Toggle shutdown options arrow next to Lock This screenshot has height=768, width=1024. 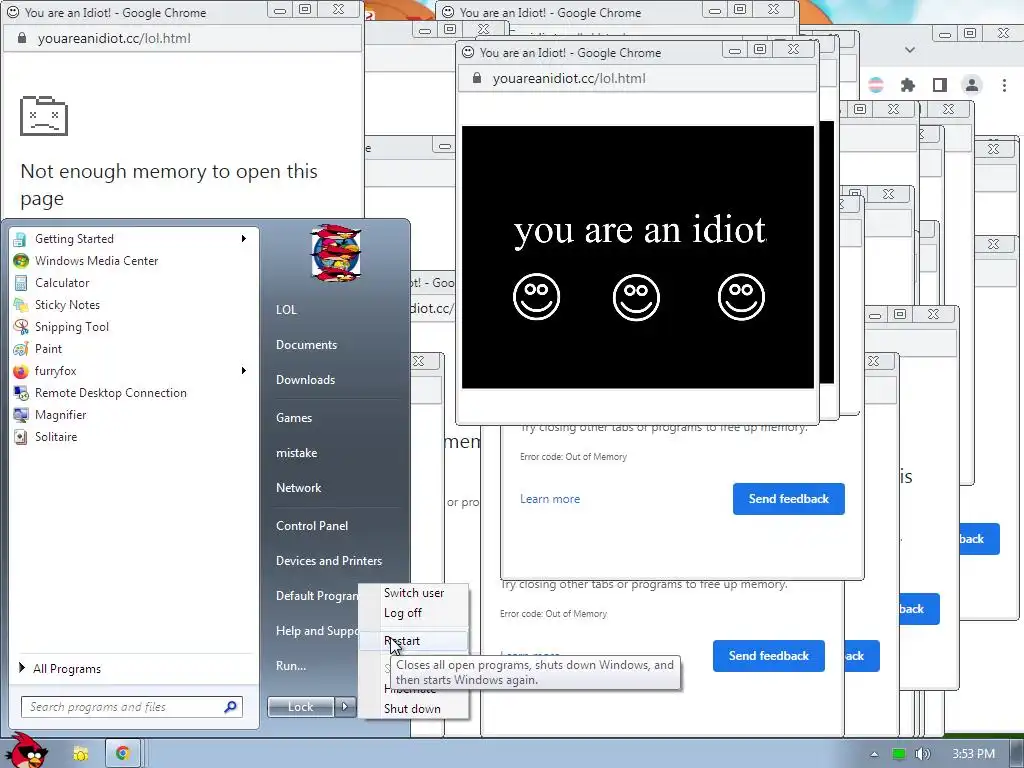click(345, 707)
